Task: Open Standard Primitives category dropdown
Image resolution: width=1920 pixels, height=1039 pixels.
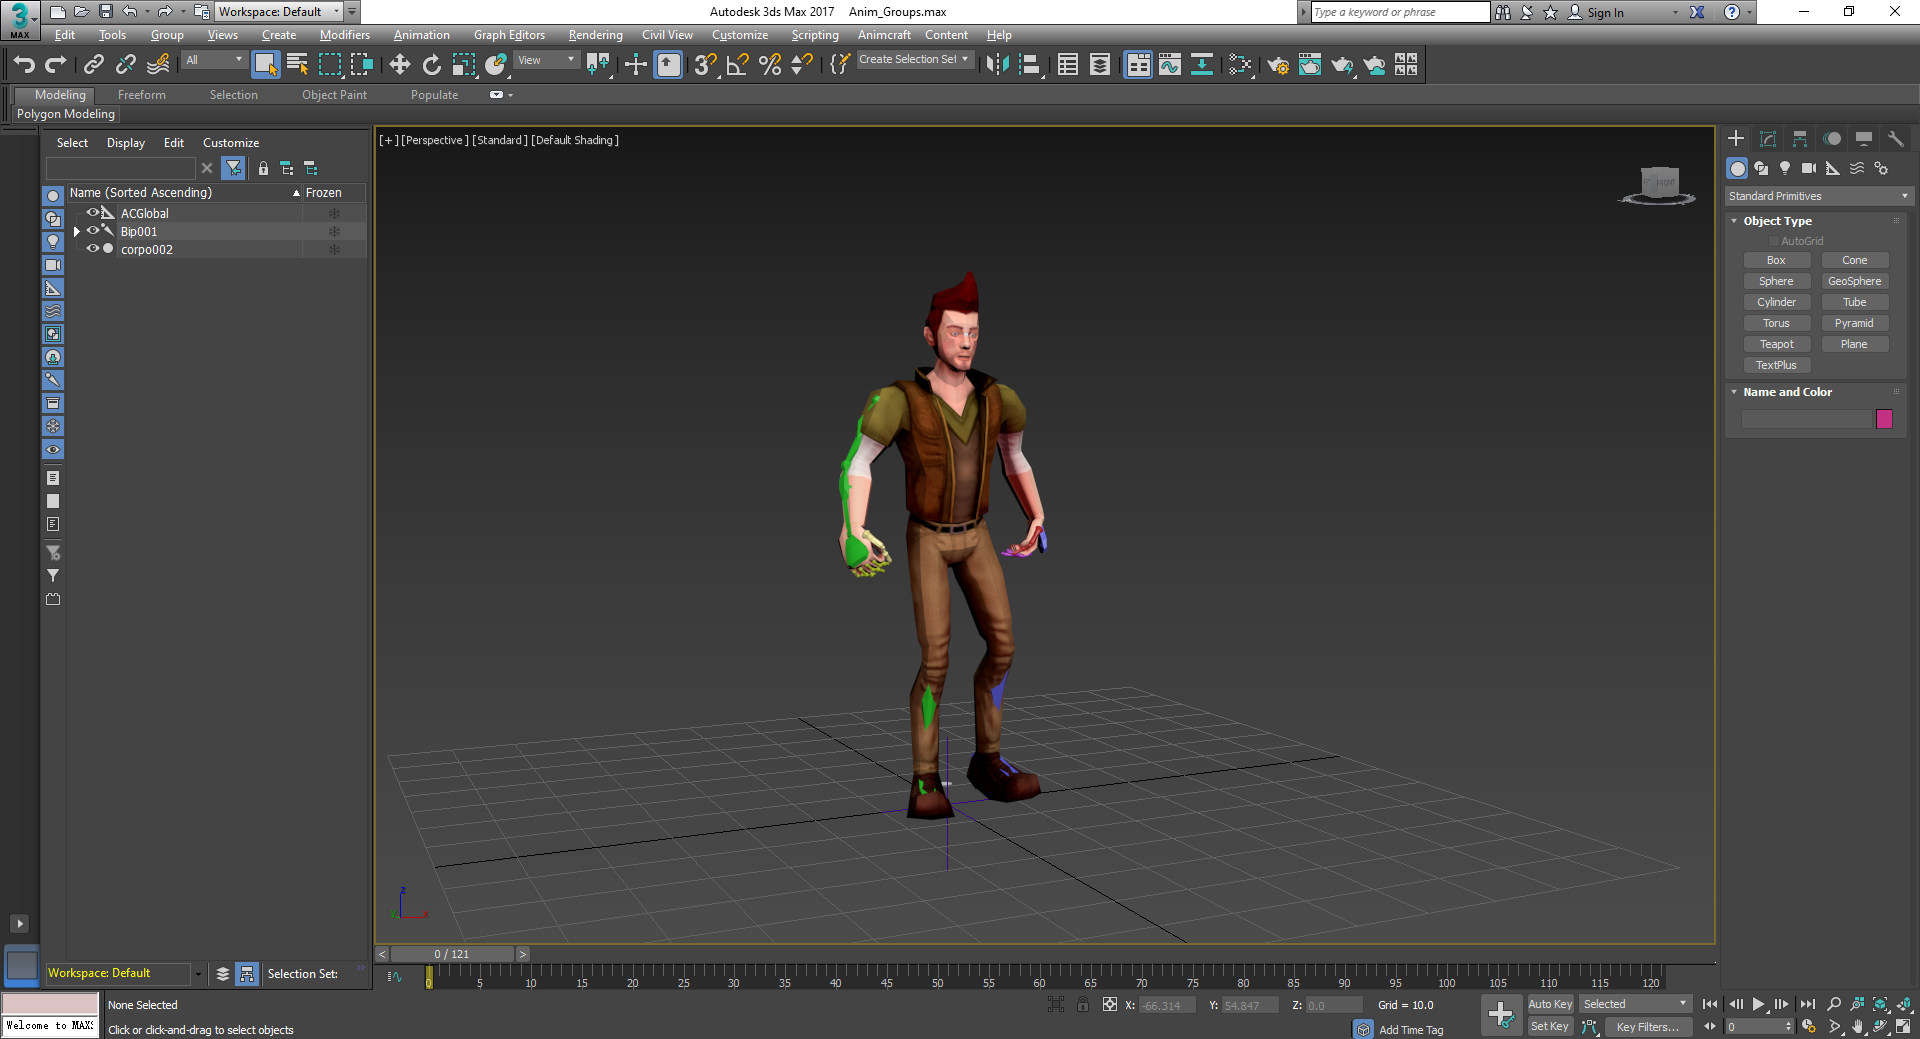Action: tap(1818, 196)
